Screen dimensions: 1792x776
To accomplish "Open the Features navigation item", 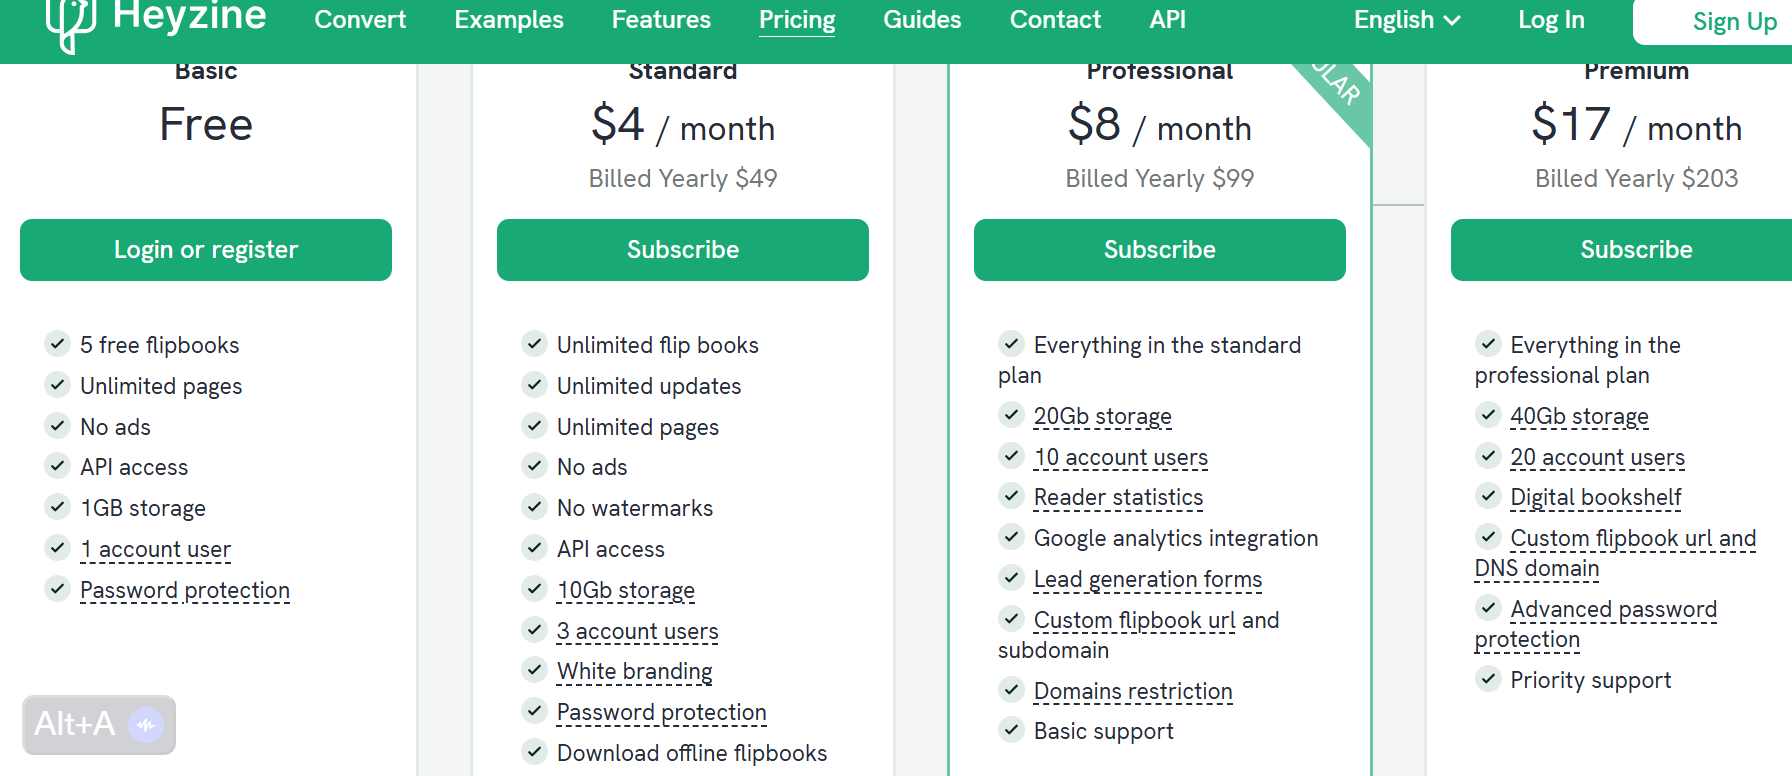I will pos(661,20).
